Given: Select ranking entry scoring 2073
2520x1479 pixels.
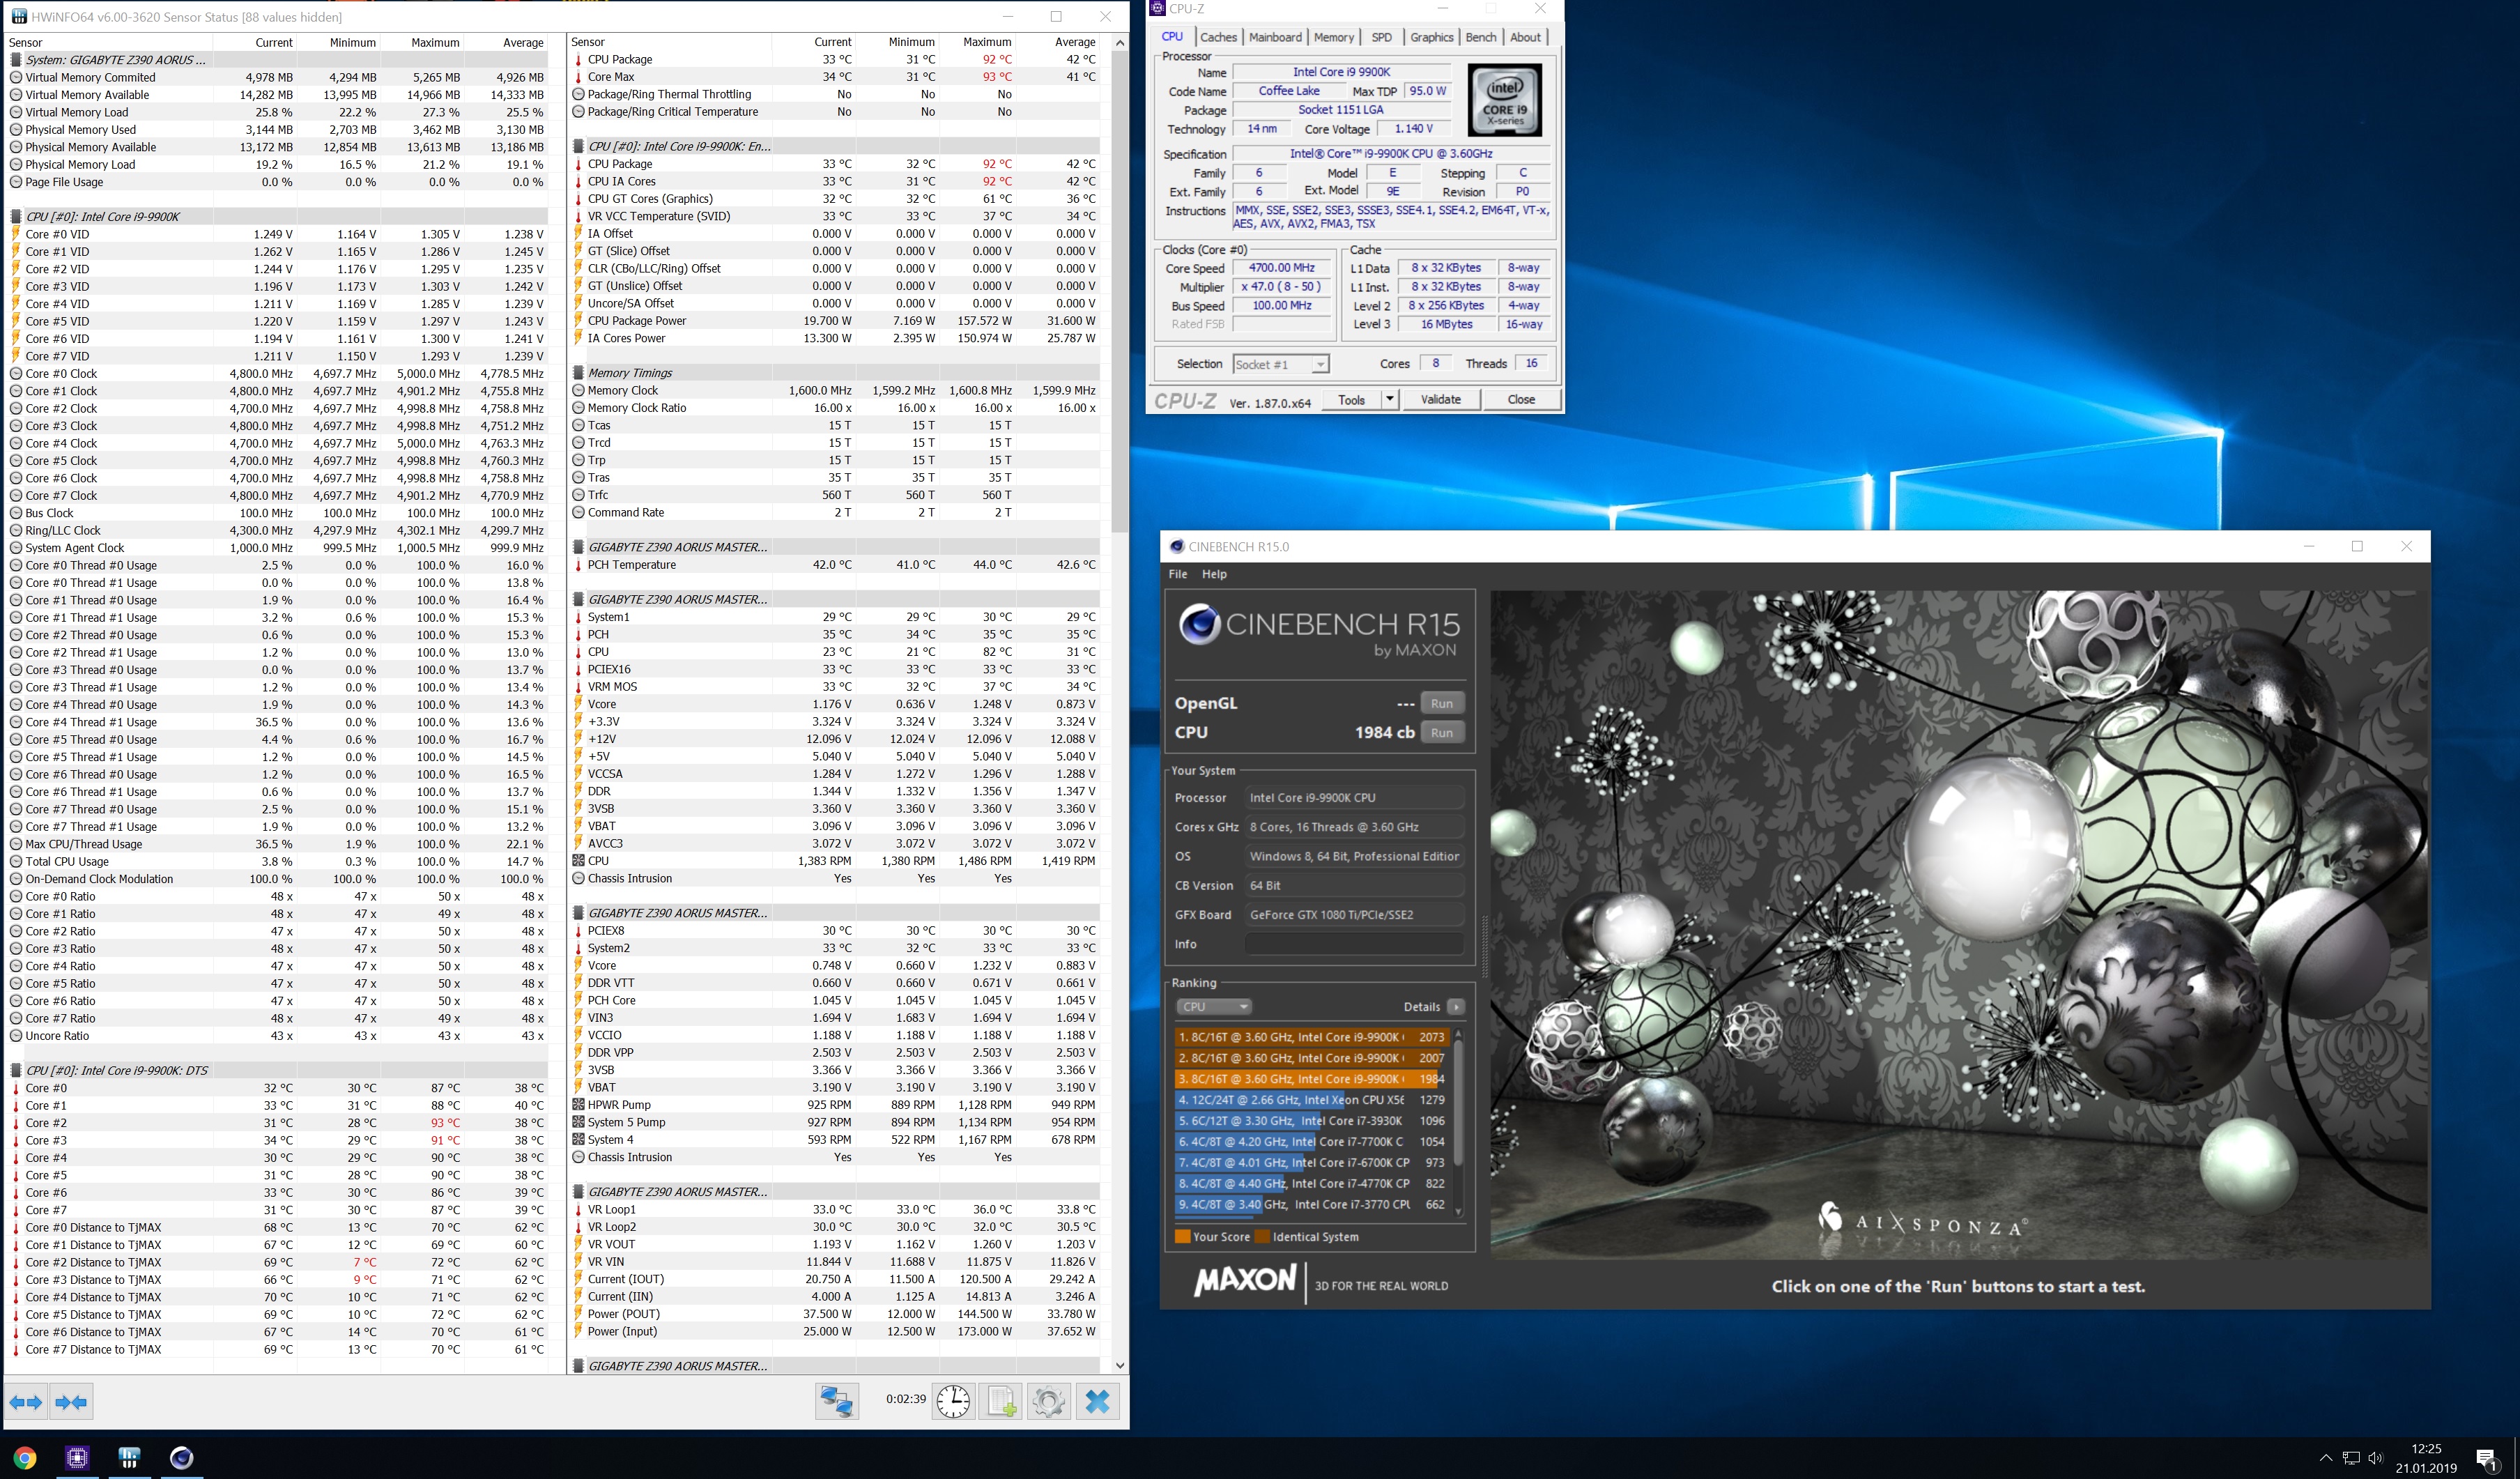Looking at the screenshot, I should (1311, 1037).
